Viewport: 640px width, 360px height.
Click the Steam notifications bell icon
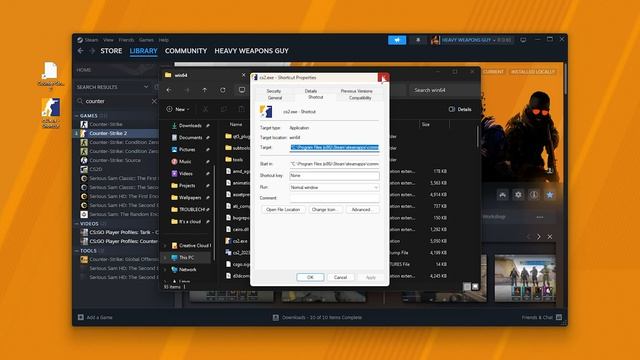[x=418, y=40]
